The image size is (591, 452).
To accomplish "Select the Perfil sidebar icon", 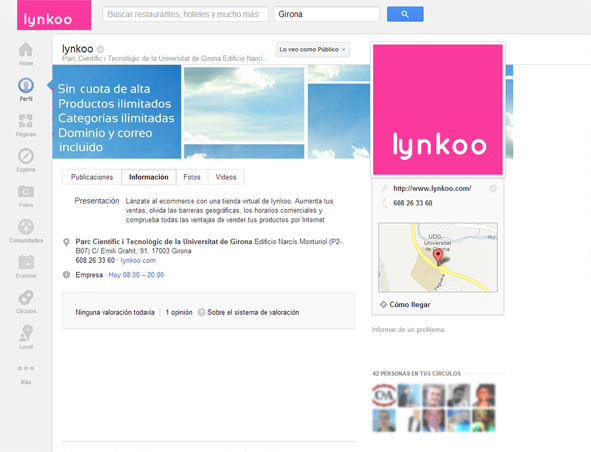I will (26, 86).
